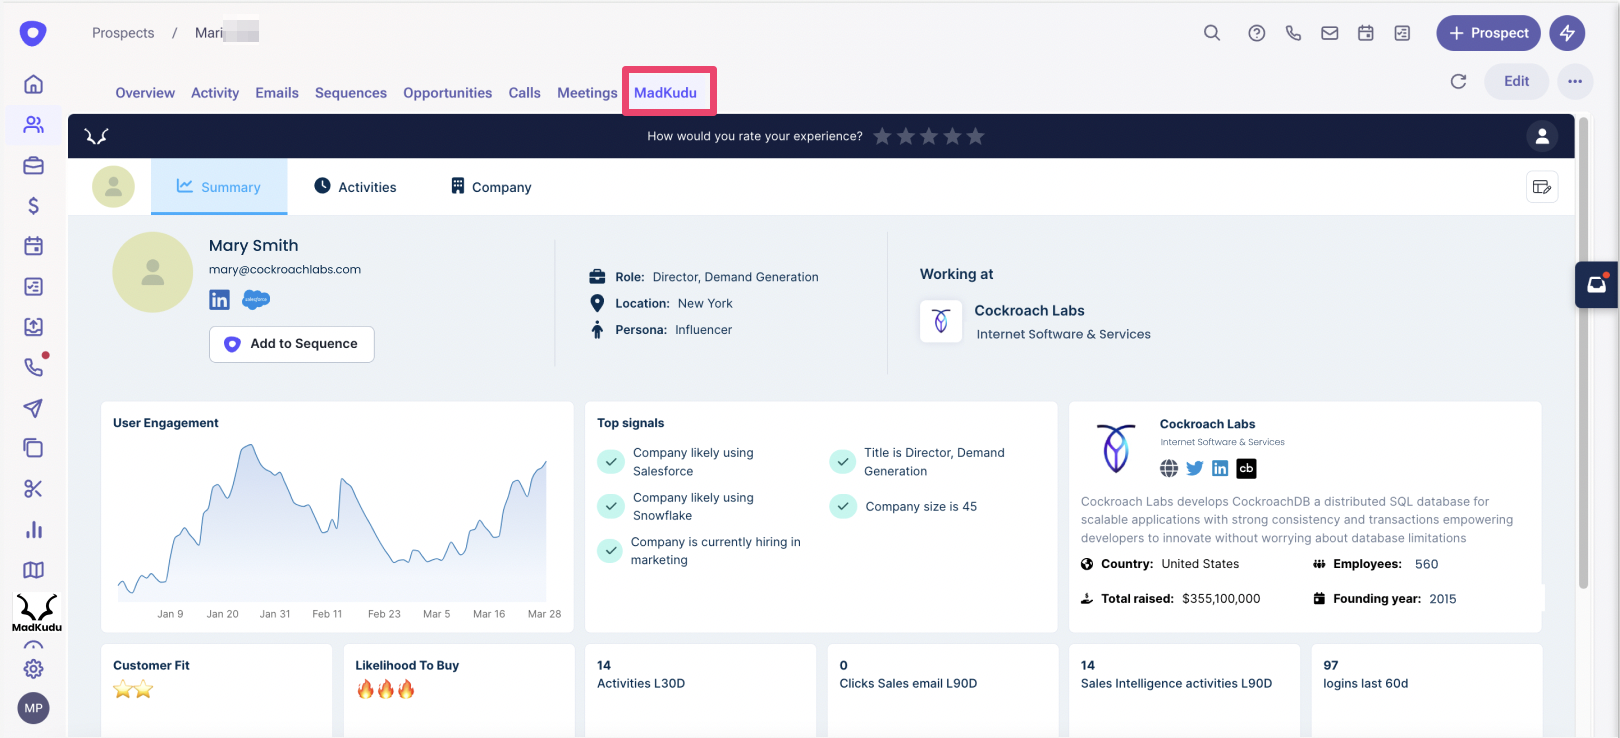
Task: Click the Likelihood To Buy card
Action: coord(459,690)
